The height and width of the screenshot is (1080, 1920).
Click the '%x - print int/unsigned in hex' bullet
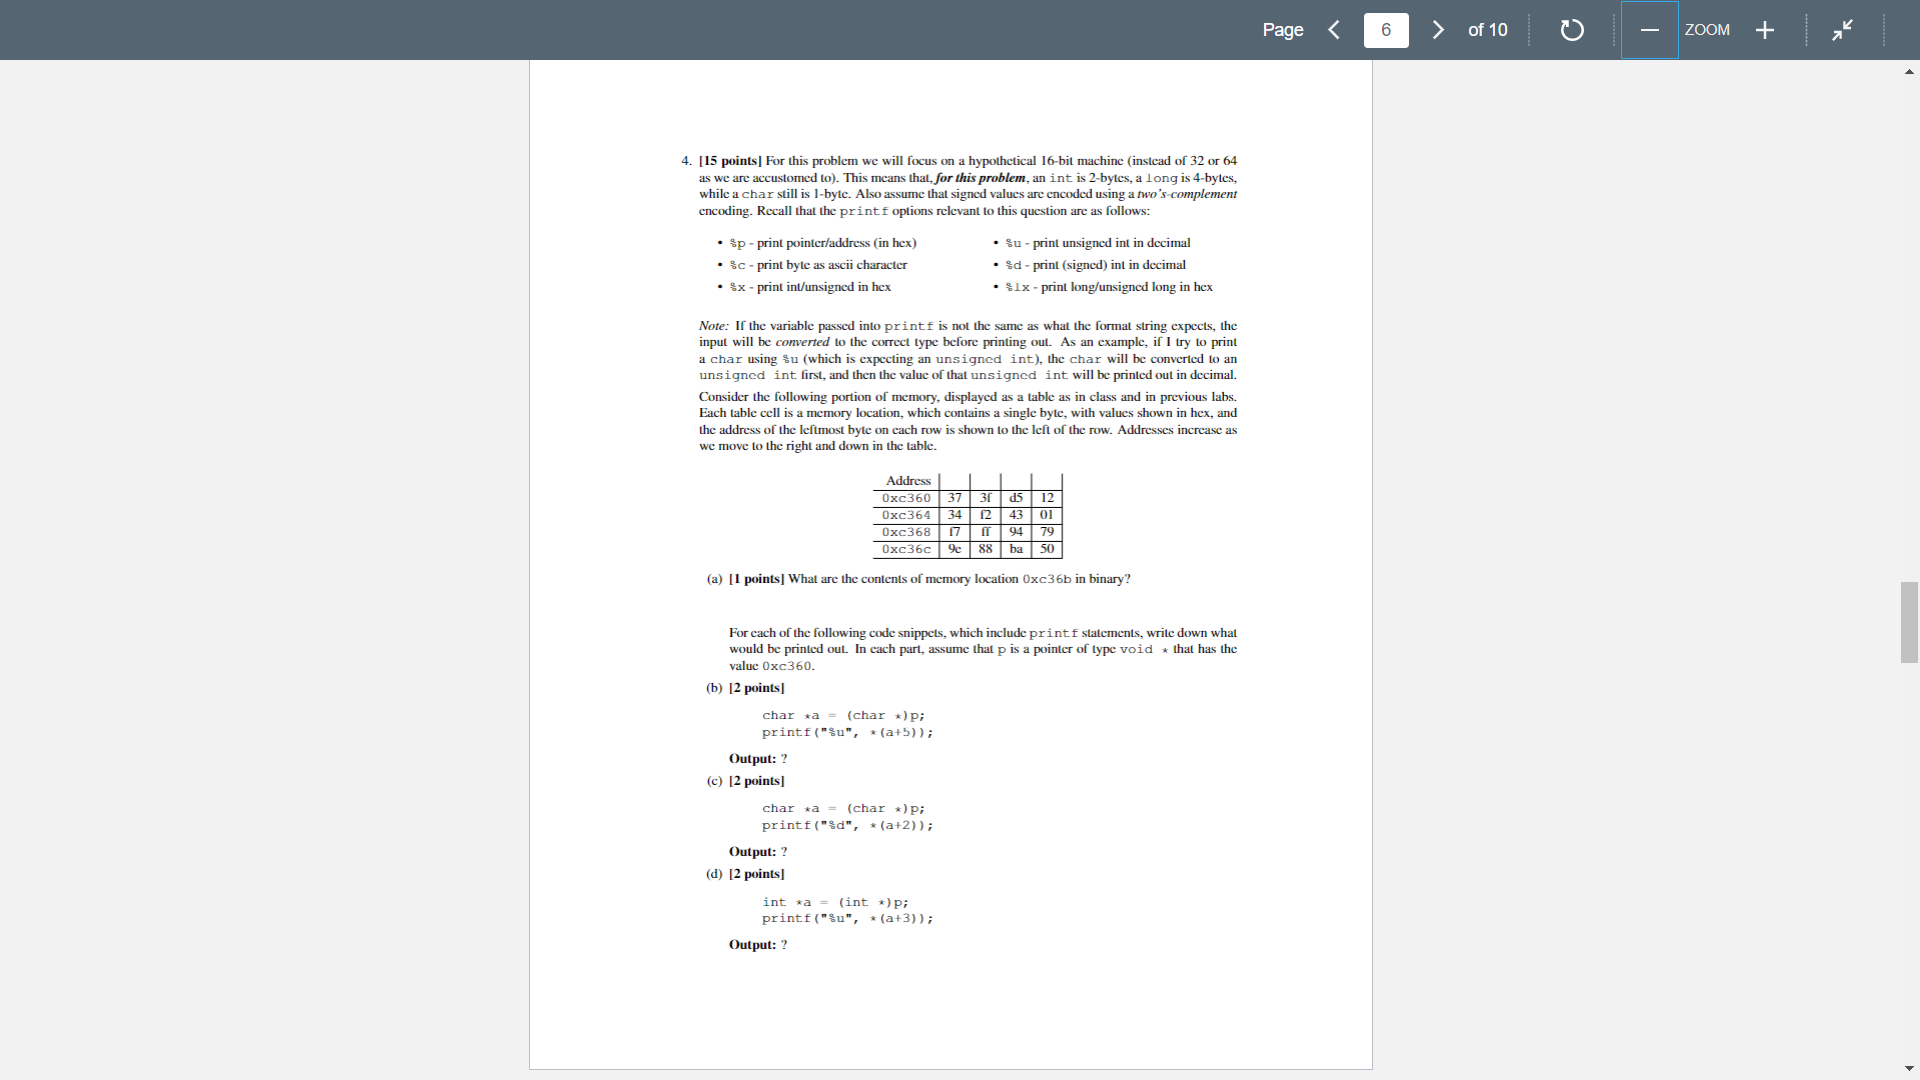810,287
